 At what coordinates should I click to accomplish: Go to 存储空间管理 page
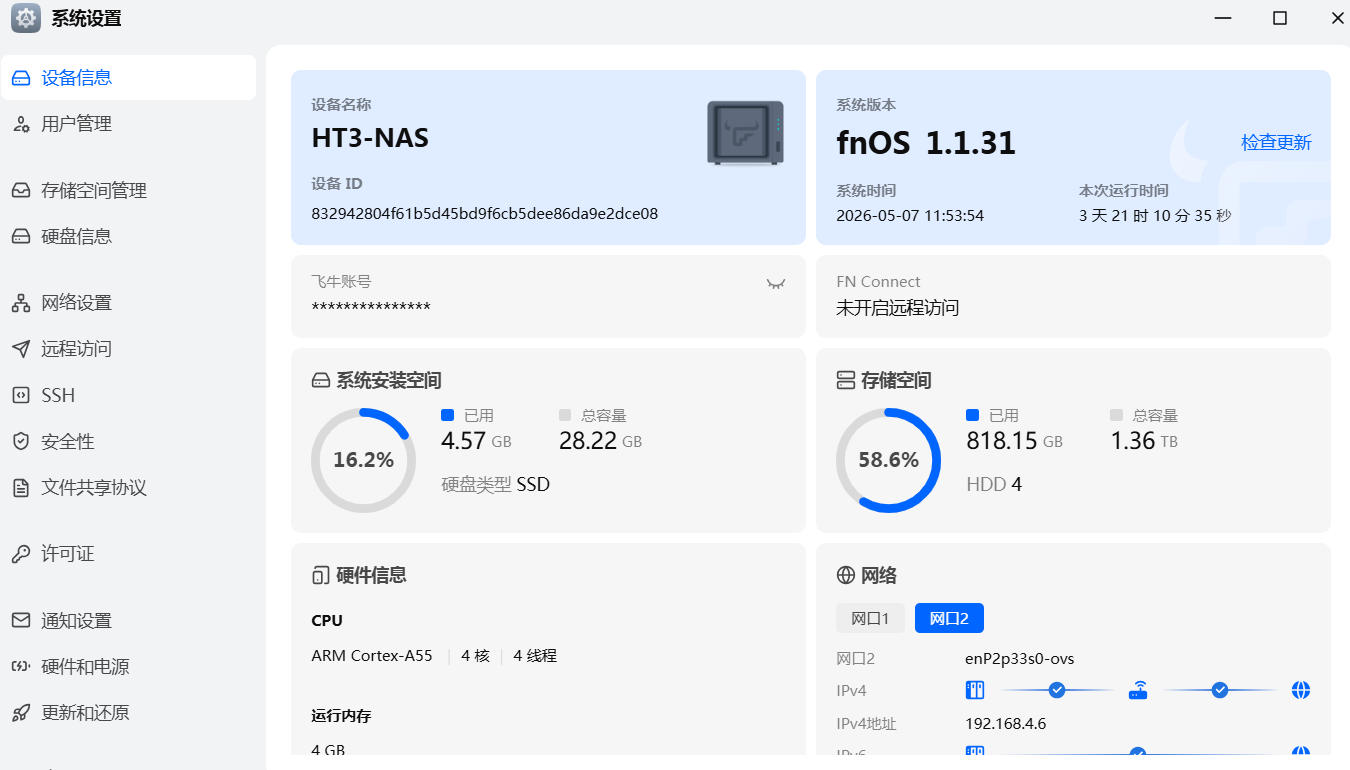coord(128,190)
